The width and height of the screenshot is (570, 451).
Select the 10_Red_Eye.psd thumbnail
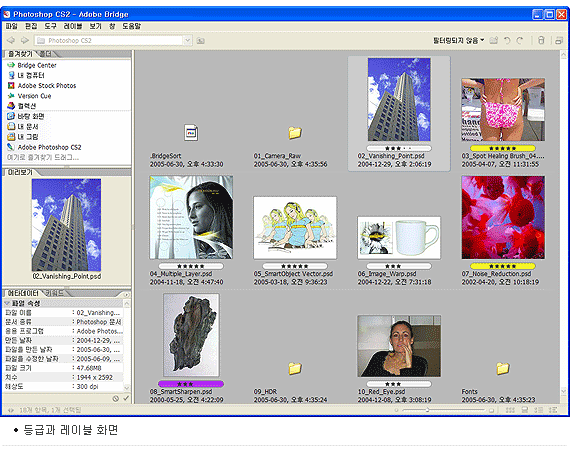point(399,346)
